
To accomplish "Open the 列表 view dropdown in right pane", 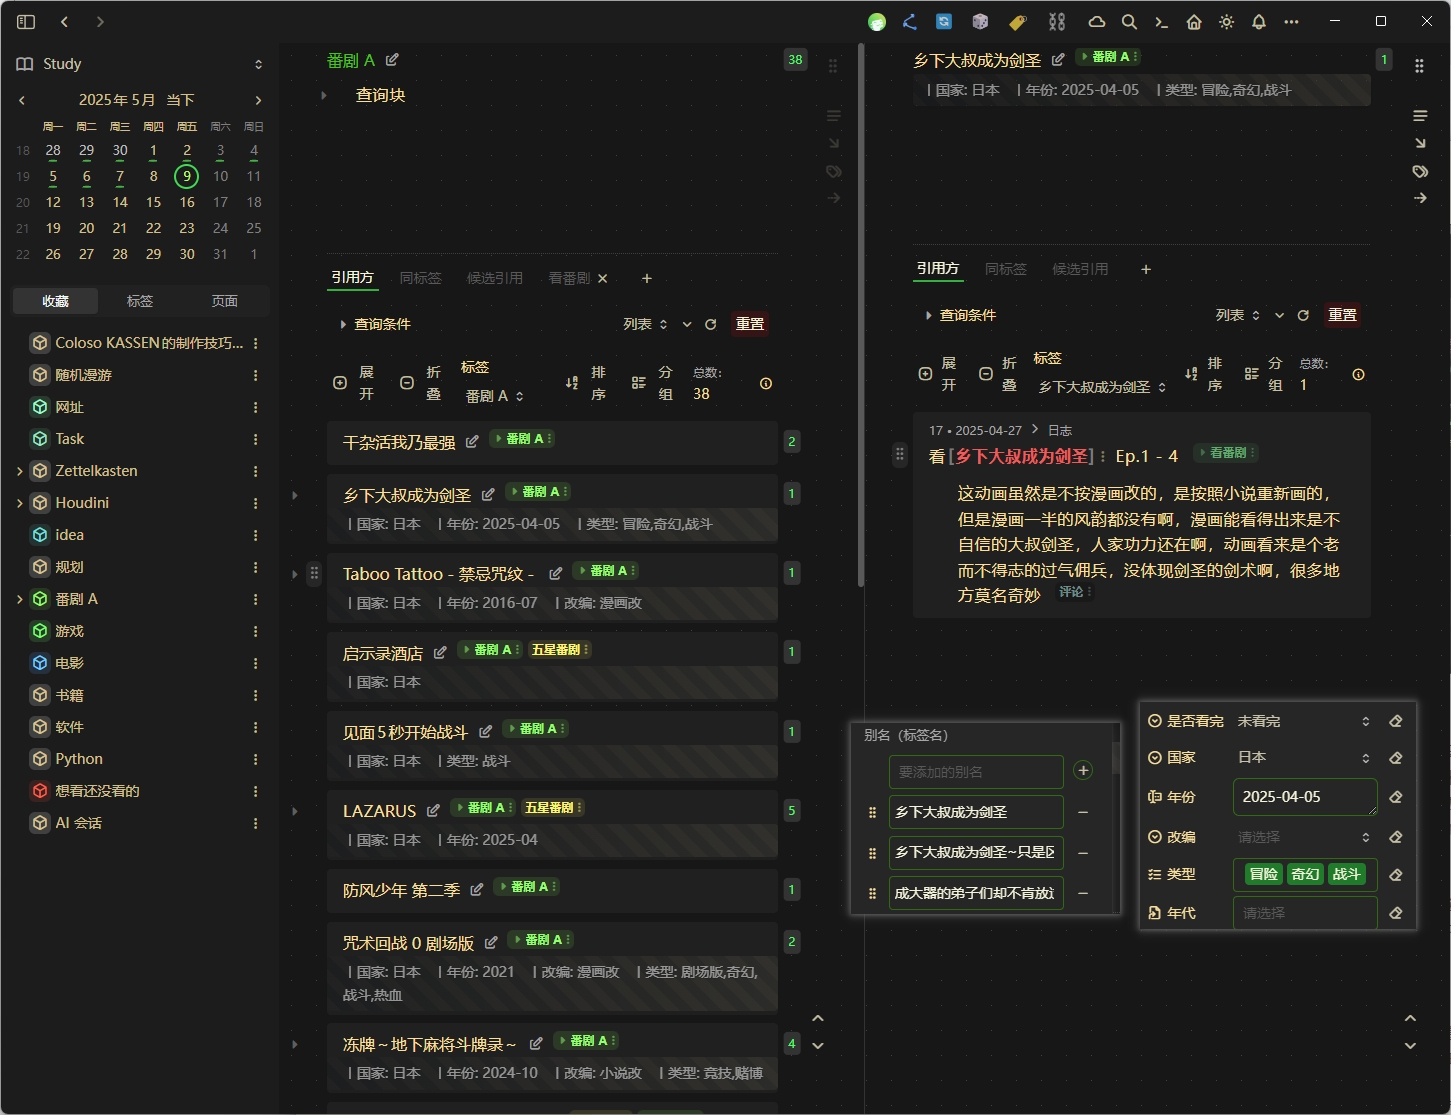I will (x=1237, y=315).
